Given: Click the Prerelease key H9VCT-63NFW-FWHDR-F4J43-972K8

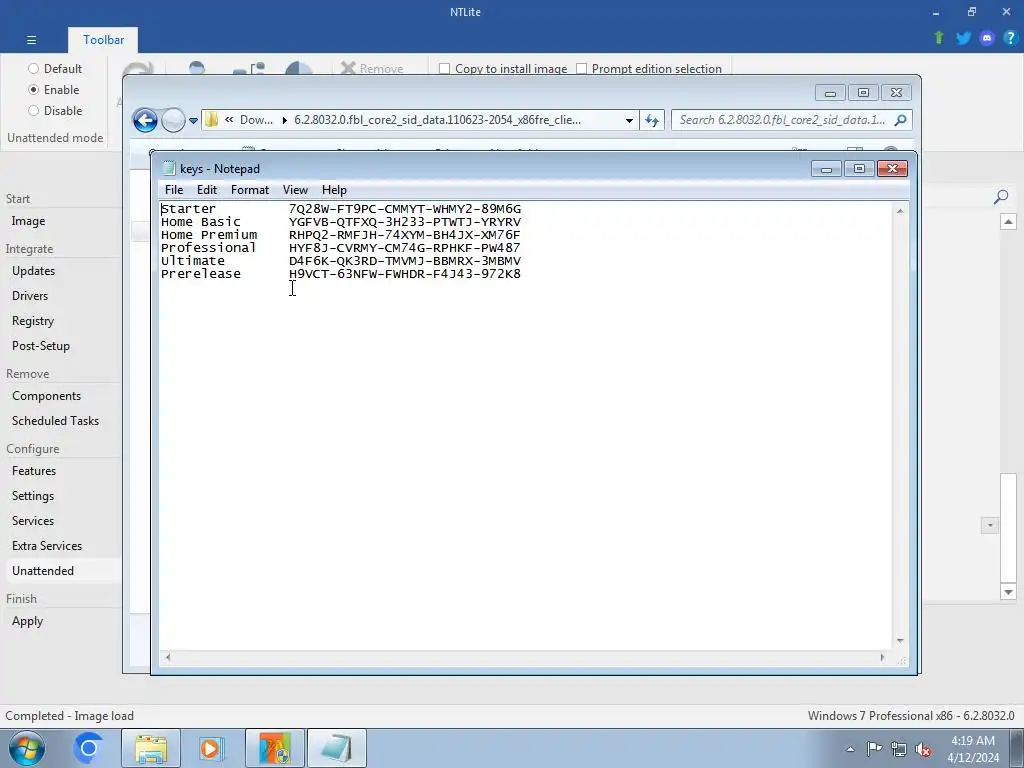Looking at the screenshot, I should click(405, 274).
